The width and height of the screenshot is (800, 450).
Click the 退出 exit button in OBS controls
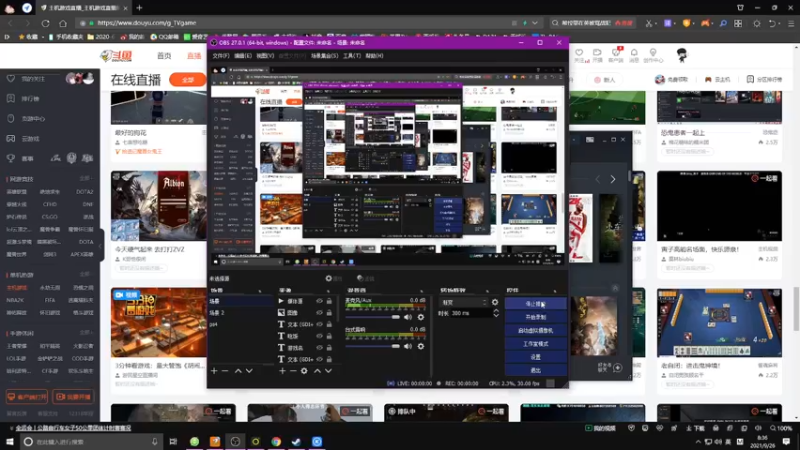[x=535, y=370]
